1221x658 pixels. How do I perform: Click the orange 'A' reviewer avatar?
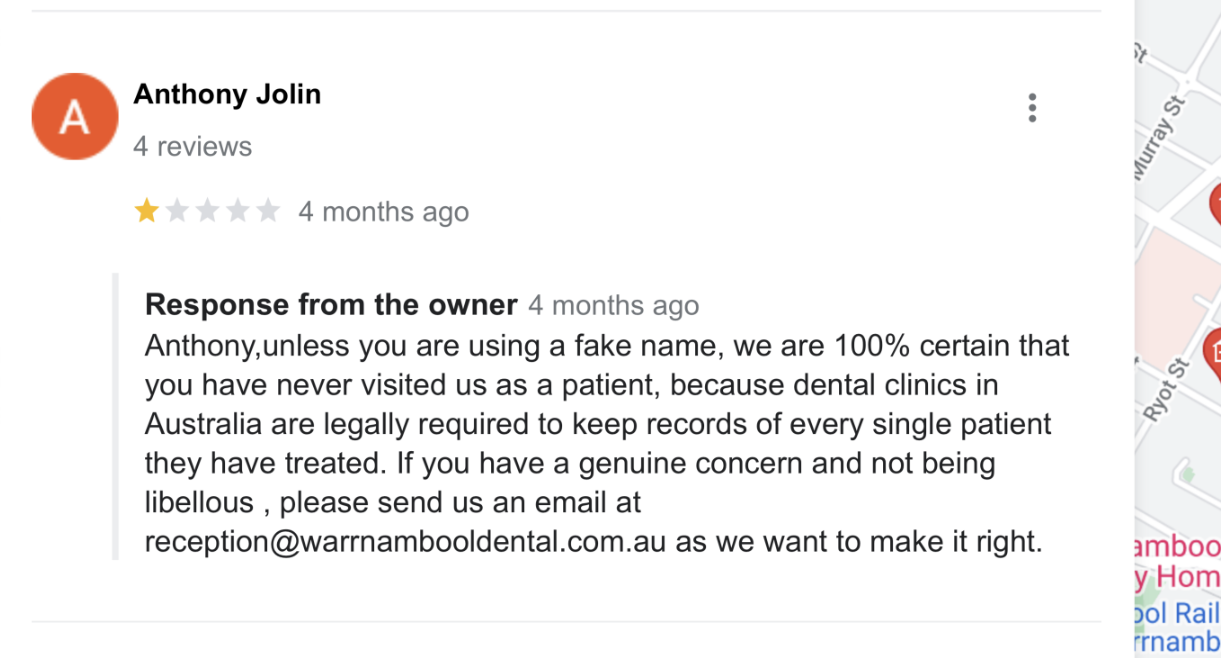point(75,116)
